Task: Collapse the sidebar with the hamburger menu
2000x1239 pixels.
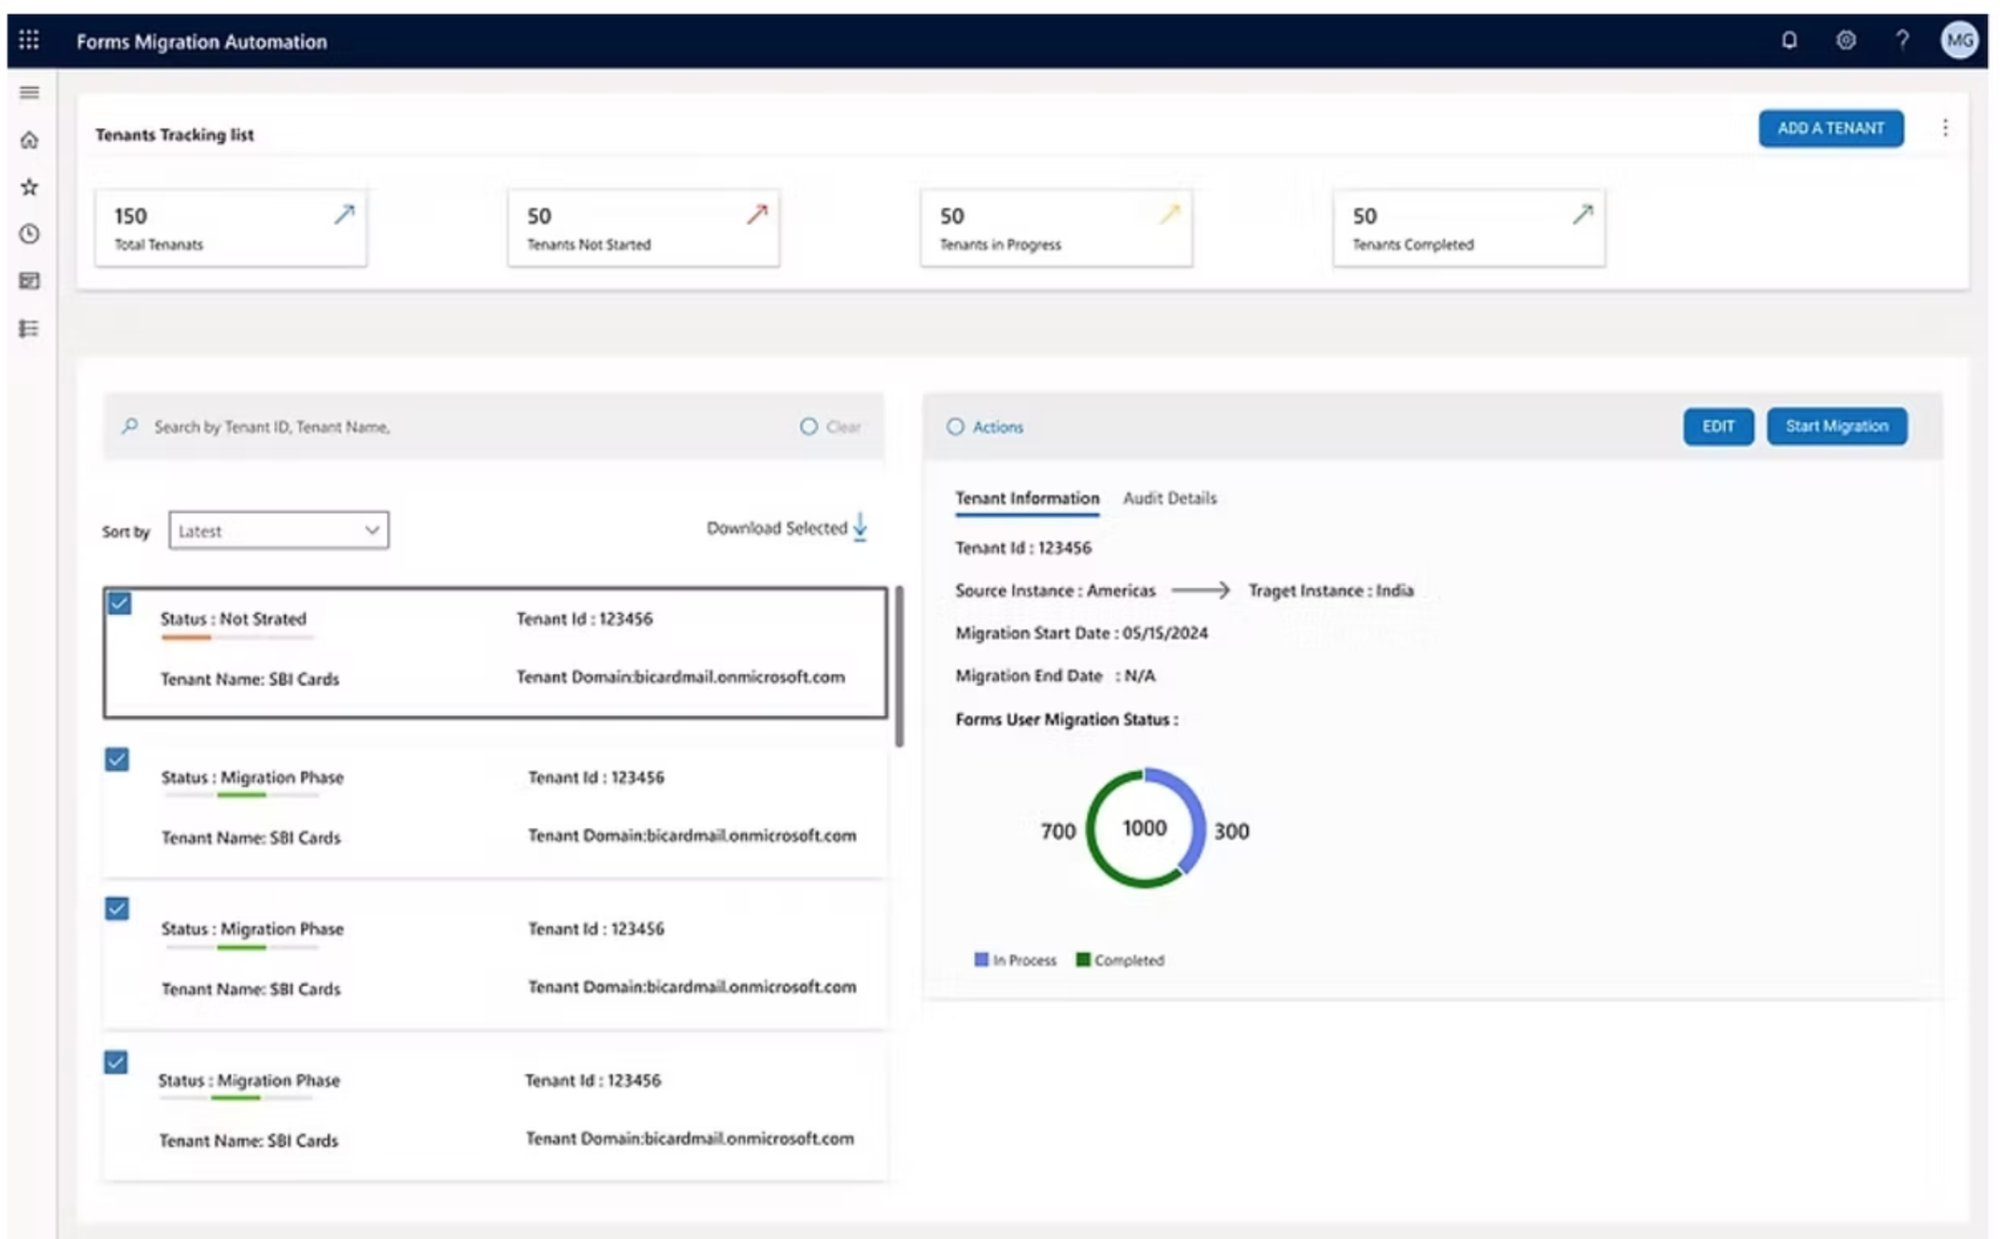Action: click(x=30, y=92)
